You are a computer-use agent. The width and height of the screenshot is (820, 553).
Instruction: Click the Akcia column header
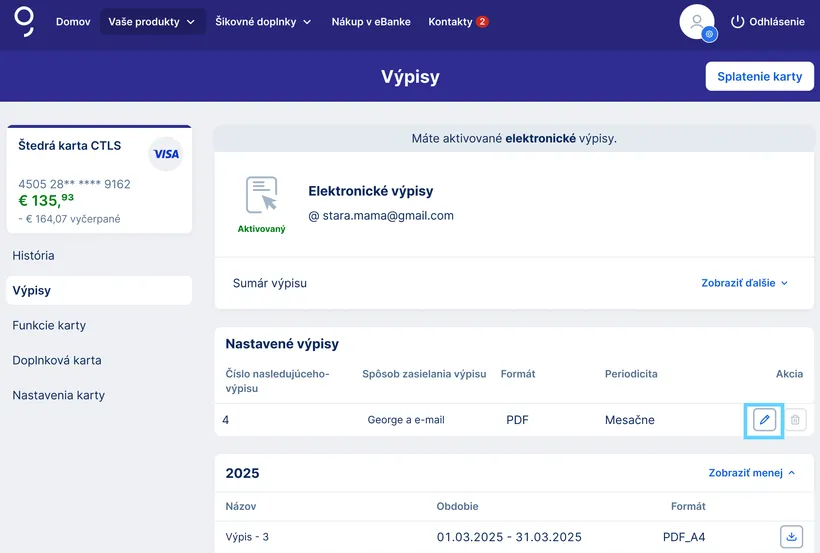coord(789,374)
